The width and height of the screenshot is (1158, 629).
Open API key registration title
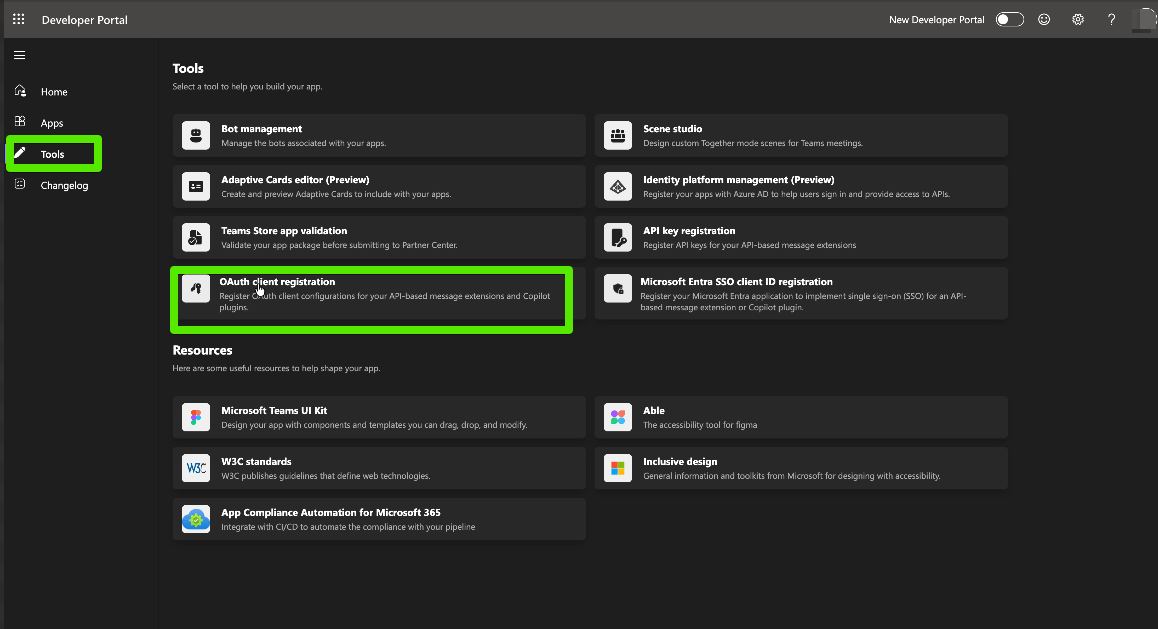coord(689,230)
